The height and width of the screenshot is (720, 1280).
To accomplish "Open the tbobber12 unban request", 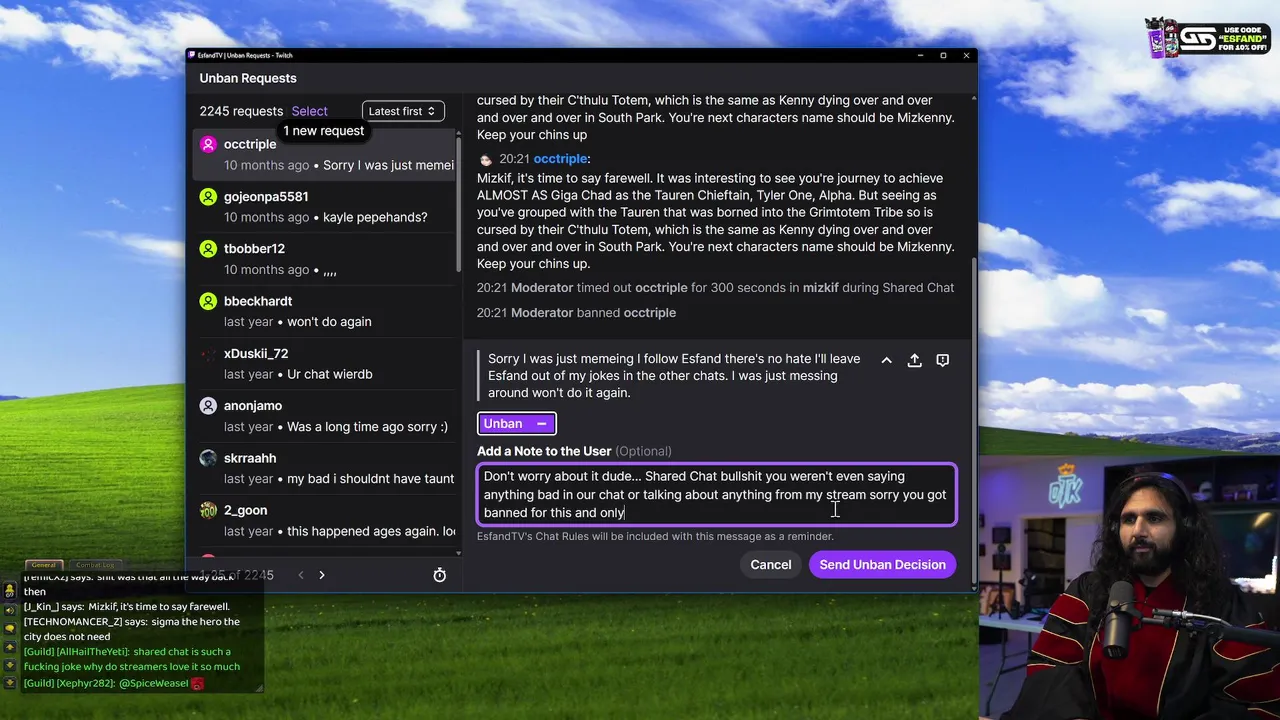I will [x=325, y=259].
